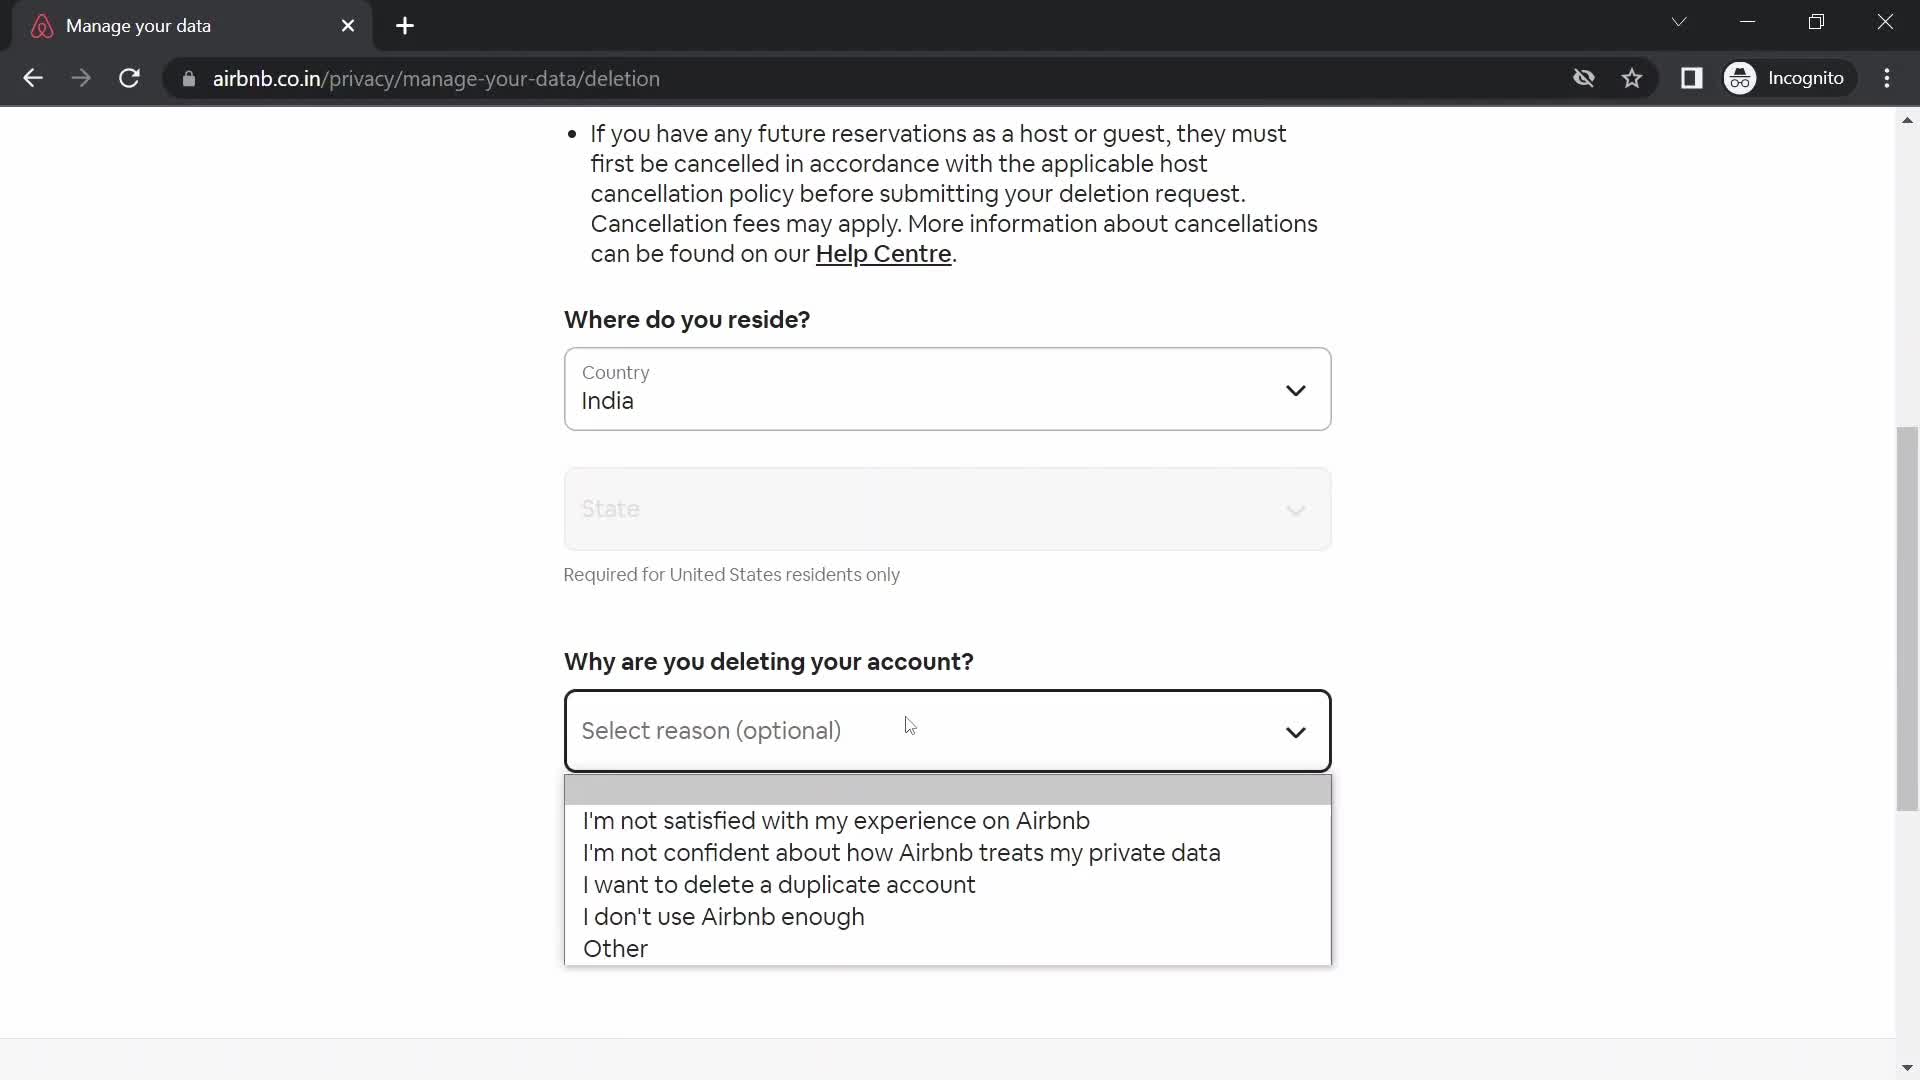The image size is (1920, 1080).
Task: Expand the Select reason optional dropdown
Action: (x=947, y=731)
